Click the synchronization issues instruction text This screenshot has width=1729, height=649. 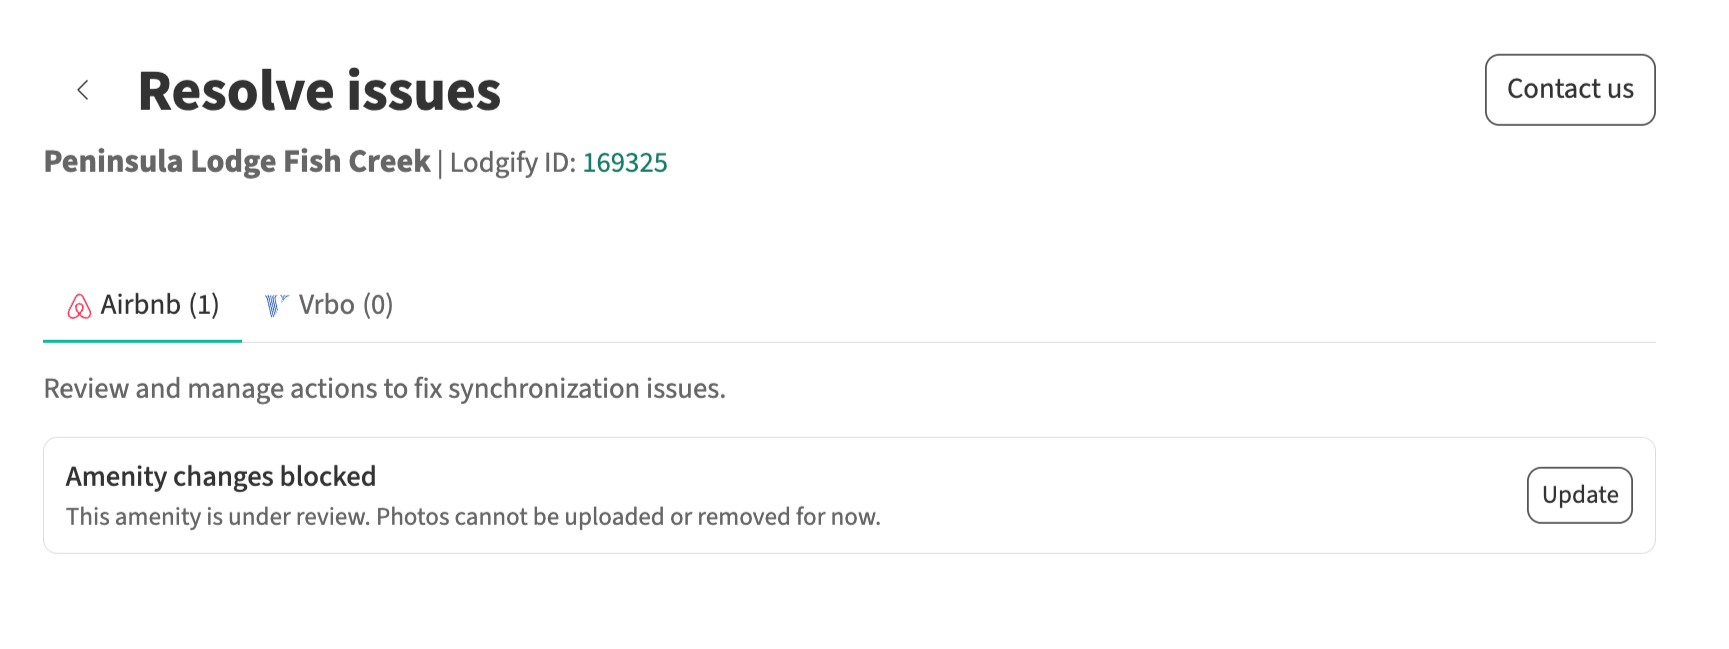(384, 389)
